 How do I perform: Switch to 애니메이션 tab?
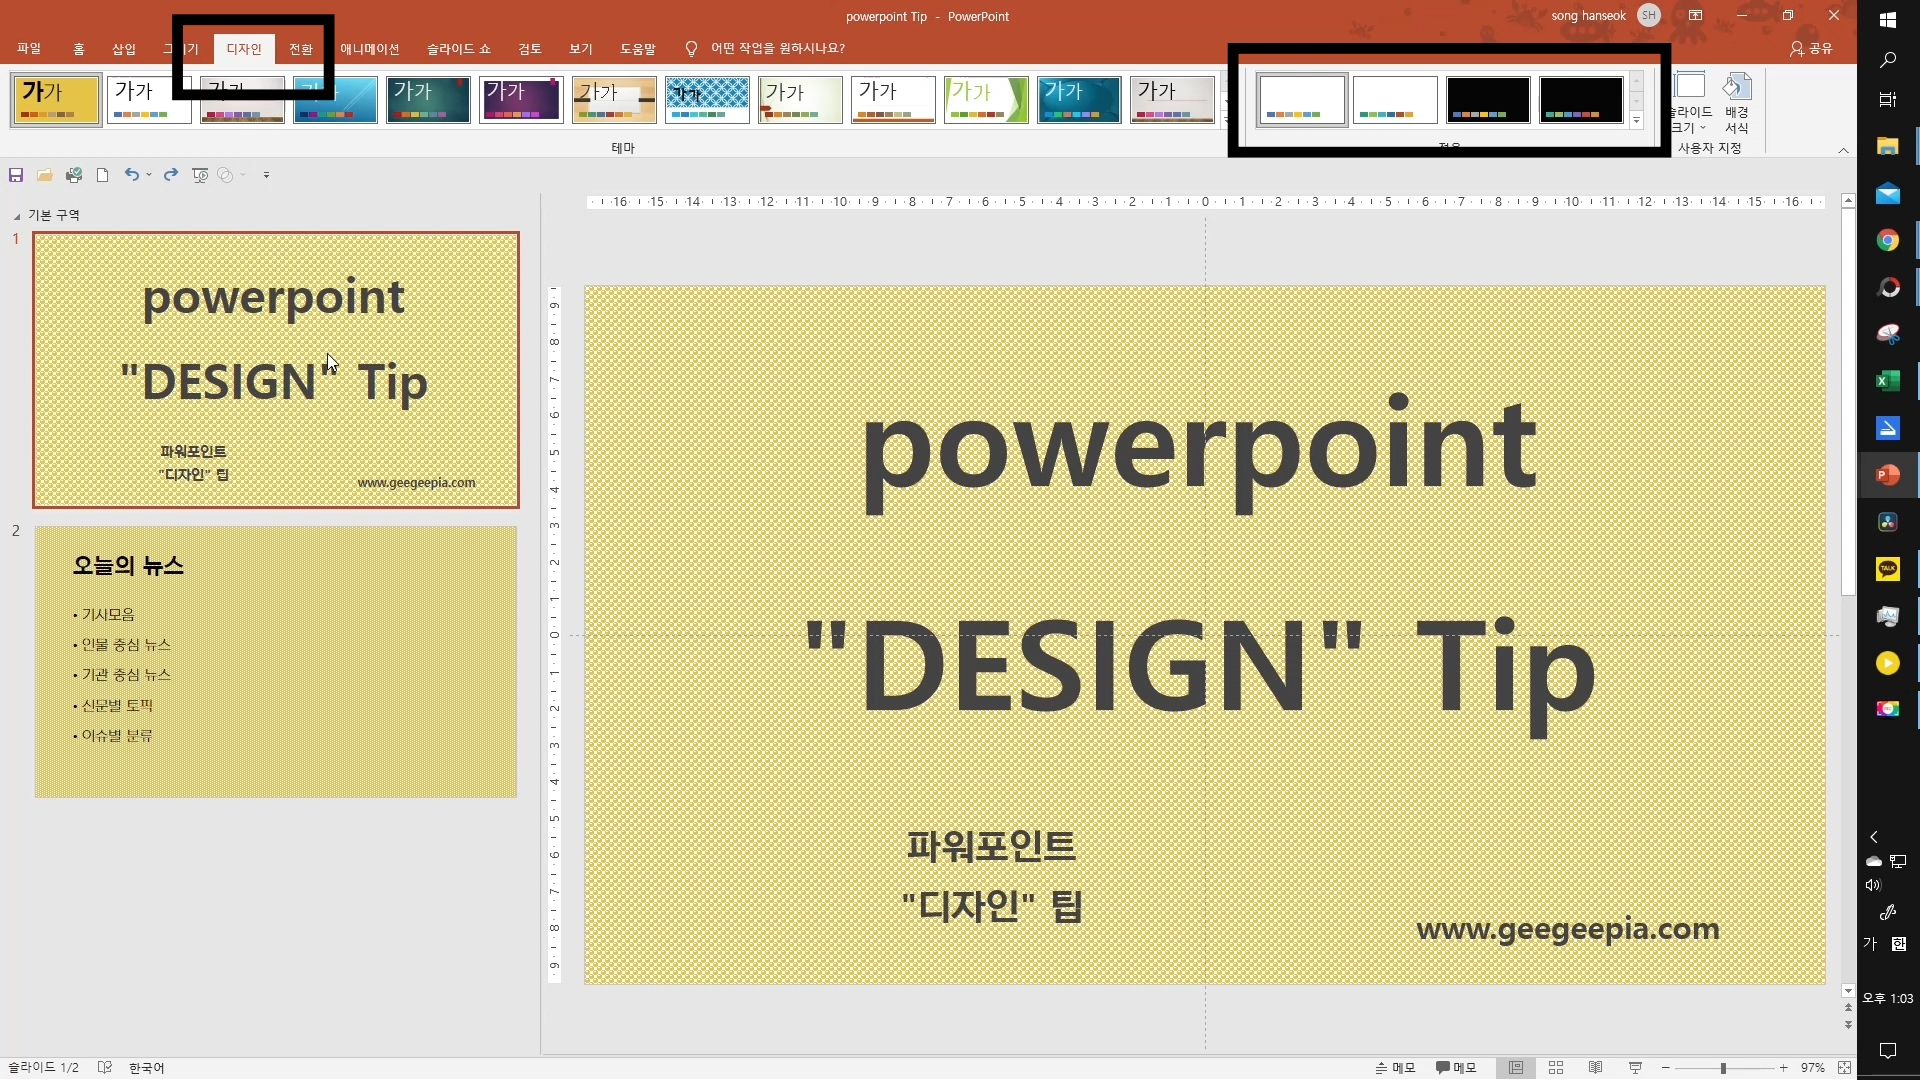pos(369,48)
